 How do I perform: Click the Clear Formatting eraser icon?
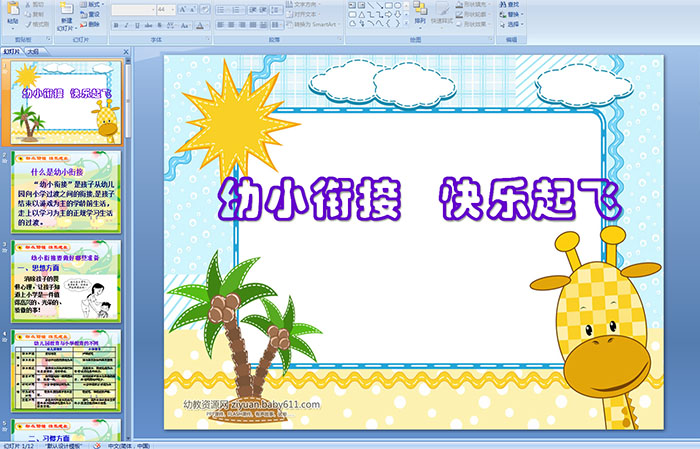pos(204,9)
